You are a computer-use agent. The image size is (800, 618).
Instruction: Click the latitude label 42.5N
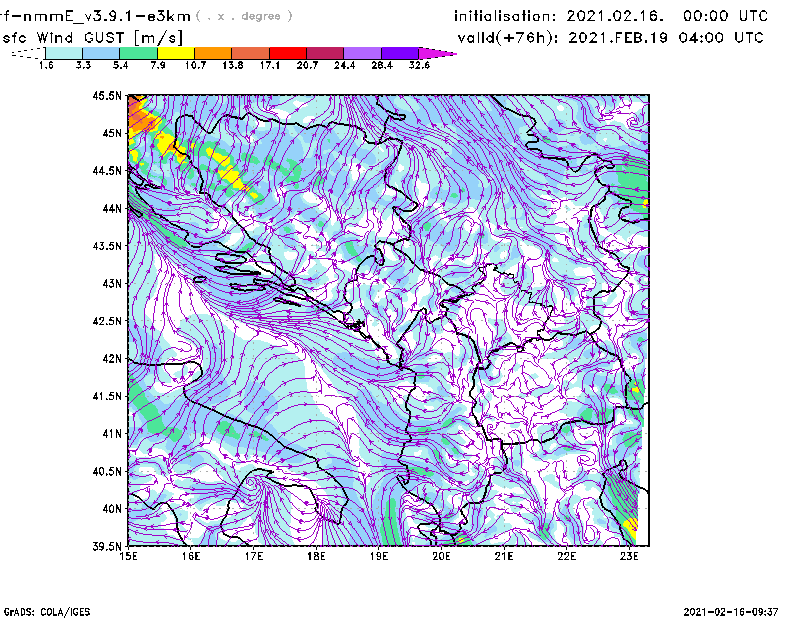pos(107,321)
